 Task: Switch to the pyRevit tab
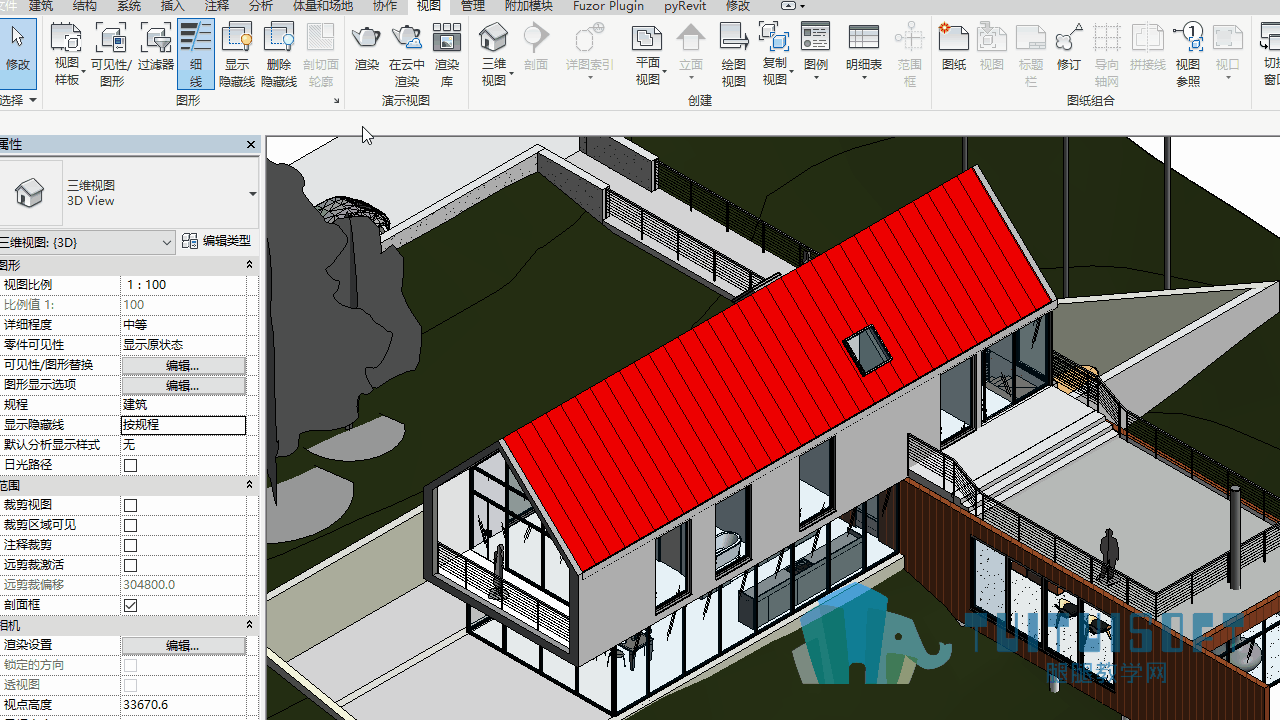[685, 6]
